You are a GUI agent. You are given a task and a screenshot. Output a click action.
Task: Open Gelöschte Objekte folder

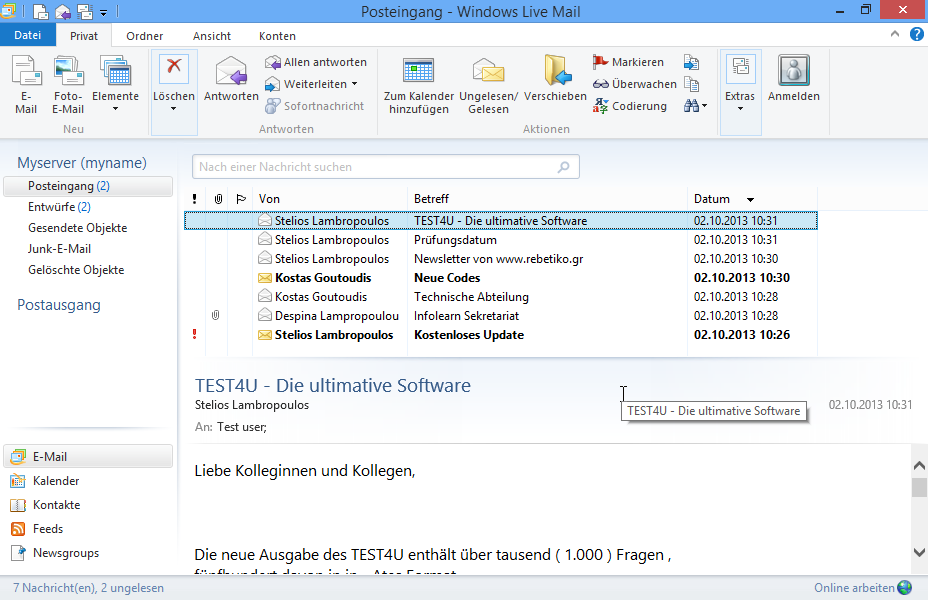(76, 270)
